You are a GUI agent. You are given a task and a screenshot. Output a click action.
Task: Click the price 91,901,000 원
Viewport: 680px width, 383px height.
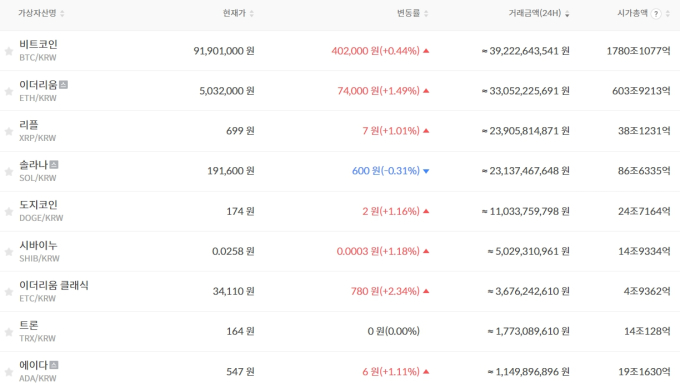[224, 51]
